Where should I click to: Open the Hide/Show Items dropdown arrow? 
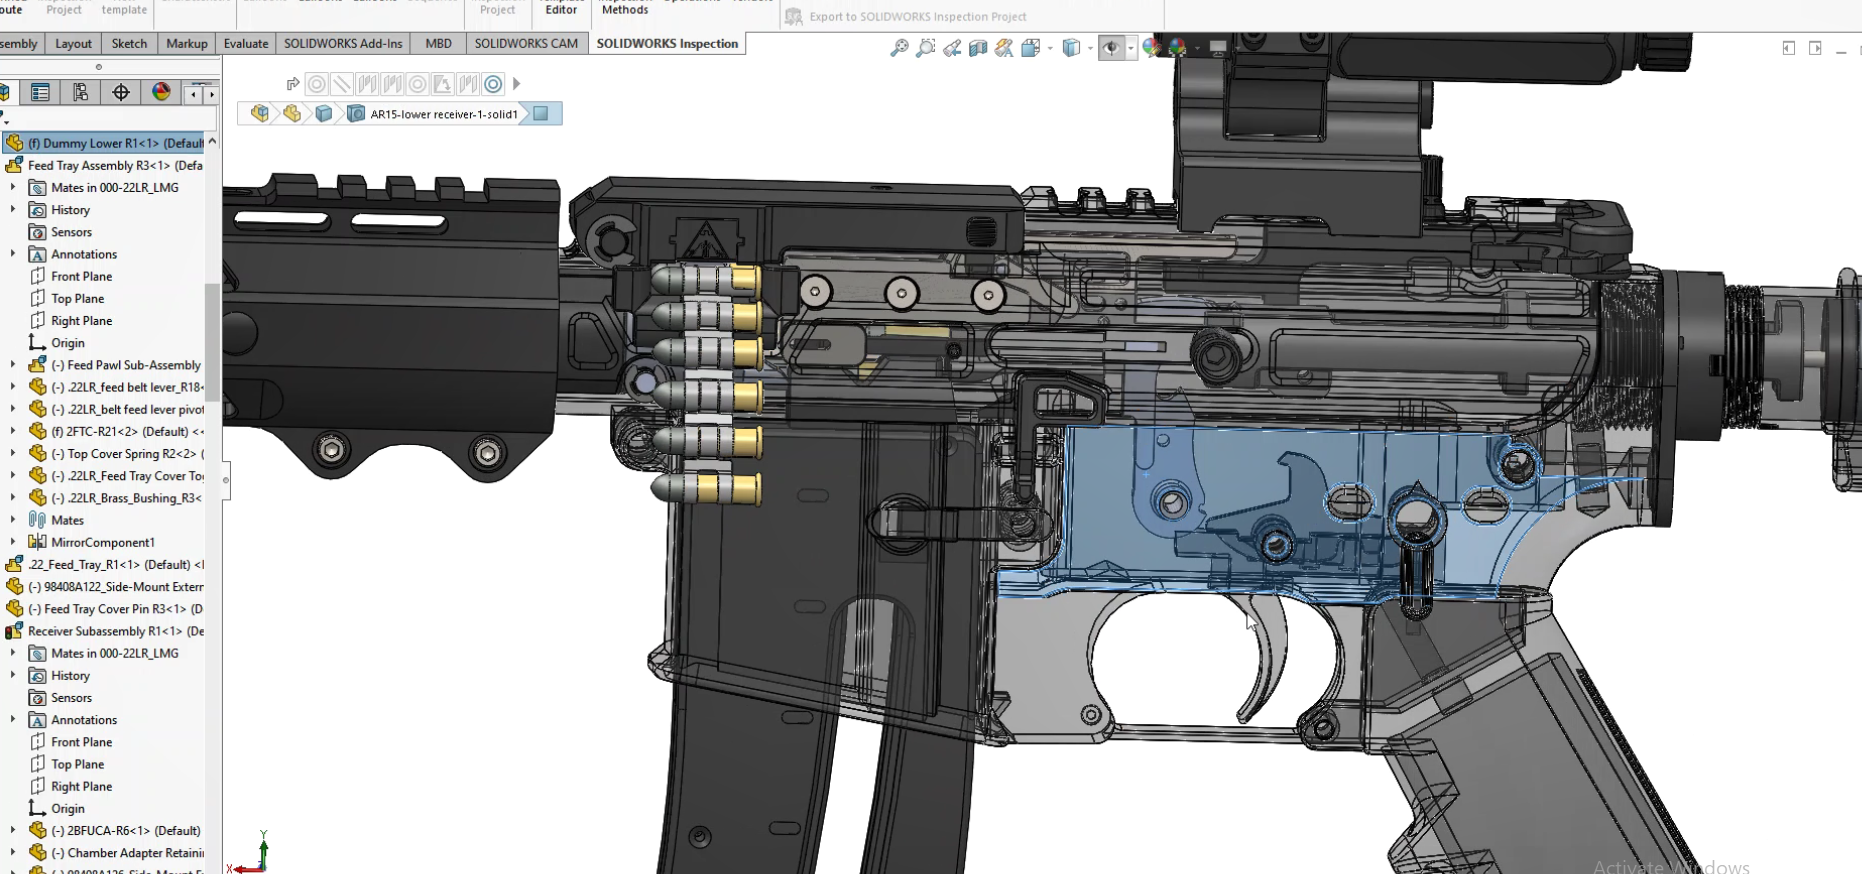click(x=1131, y=48)
